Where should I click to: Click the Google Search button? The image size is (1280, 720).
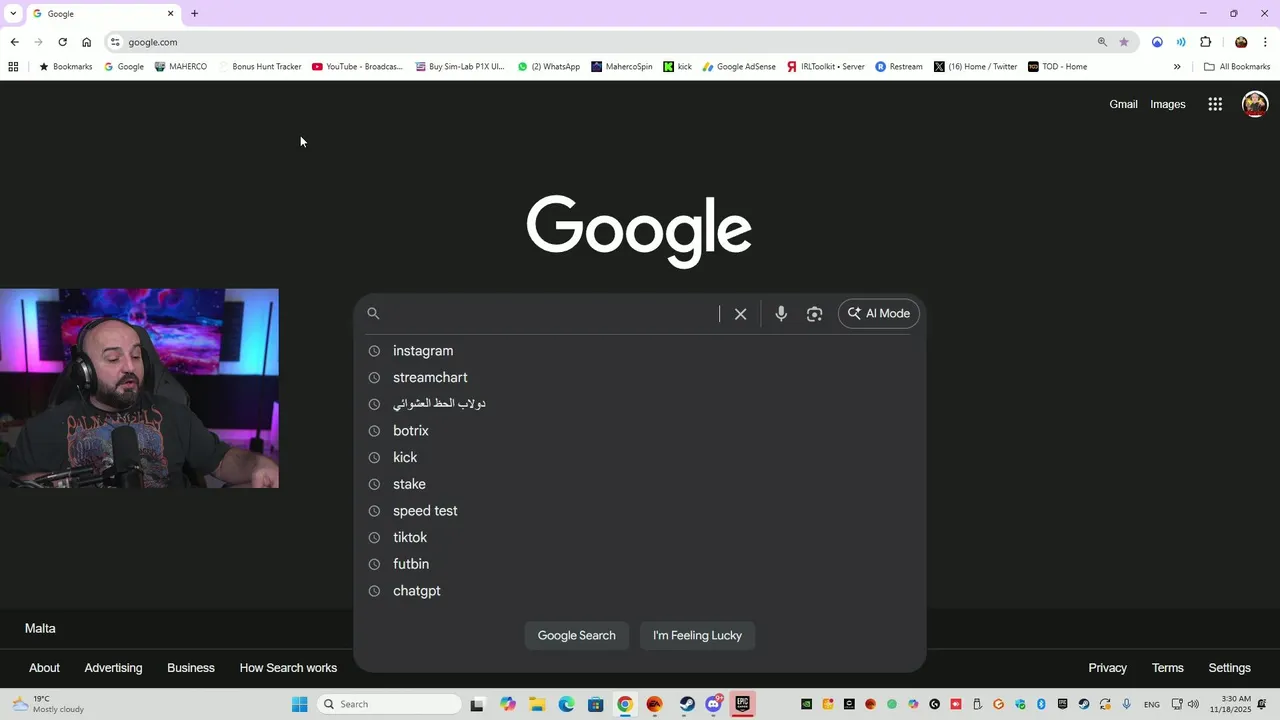577,636
